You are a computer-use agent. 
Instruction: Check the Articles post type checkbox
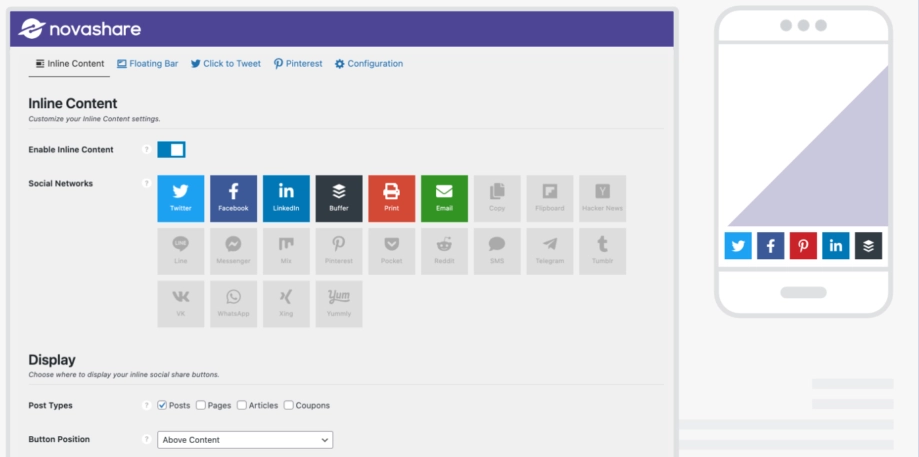click(x=242, y=405)
